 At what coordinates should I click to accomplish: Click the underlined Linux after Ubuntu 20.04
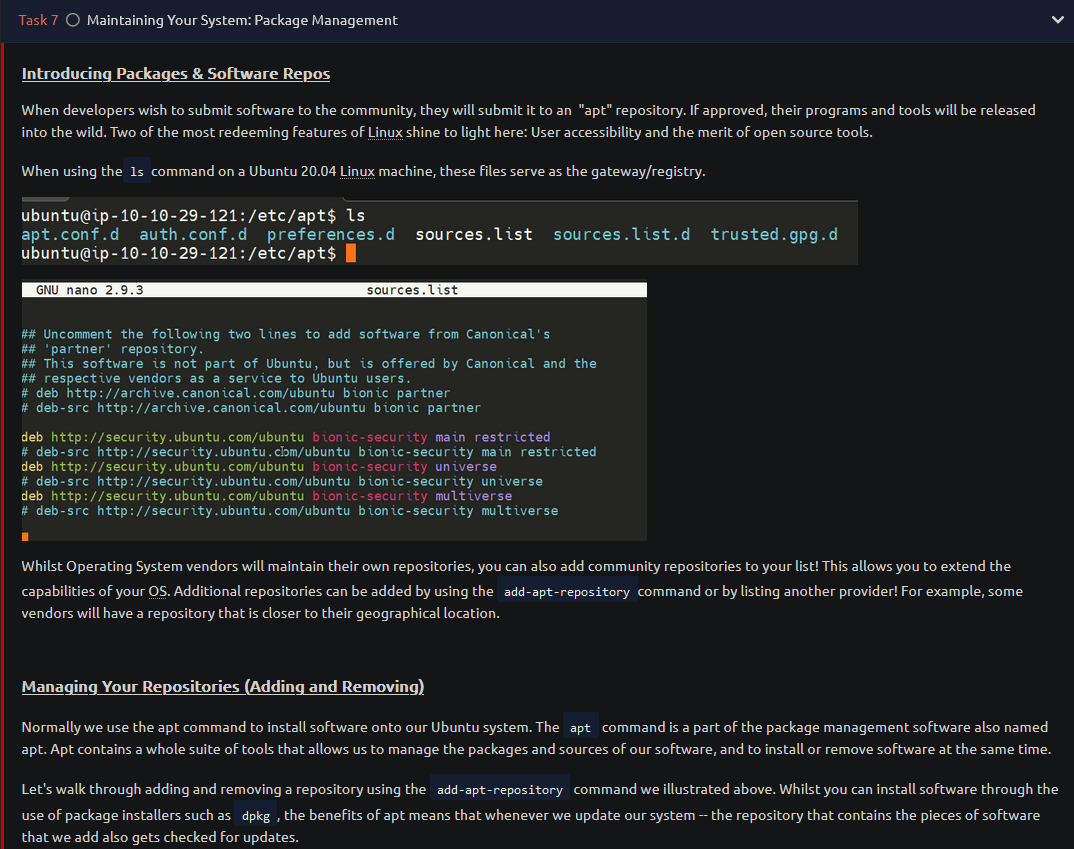coord(358,171)
